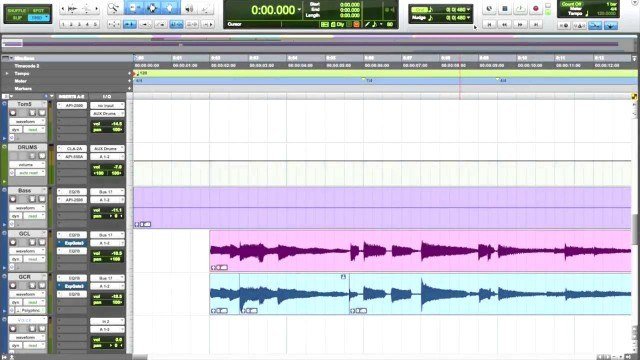Solo the Tom5 track
The height and width of the screenshot is (360, 640).
(x=33, y=113)
